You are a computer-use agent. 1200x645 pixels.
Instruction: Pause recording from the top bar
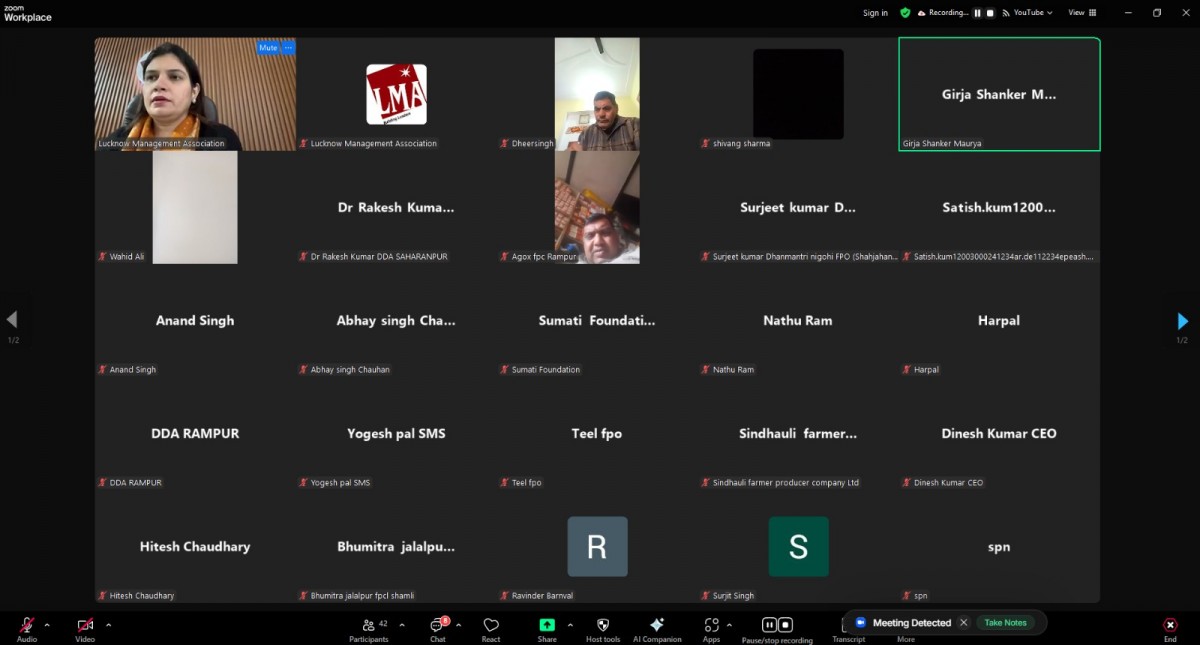click(x=978, y=13)
